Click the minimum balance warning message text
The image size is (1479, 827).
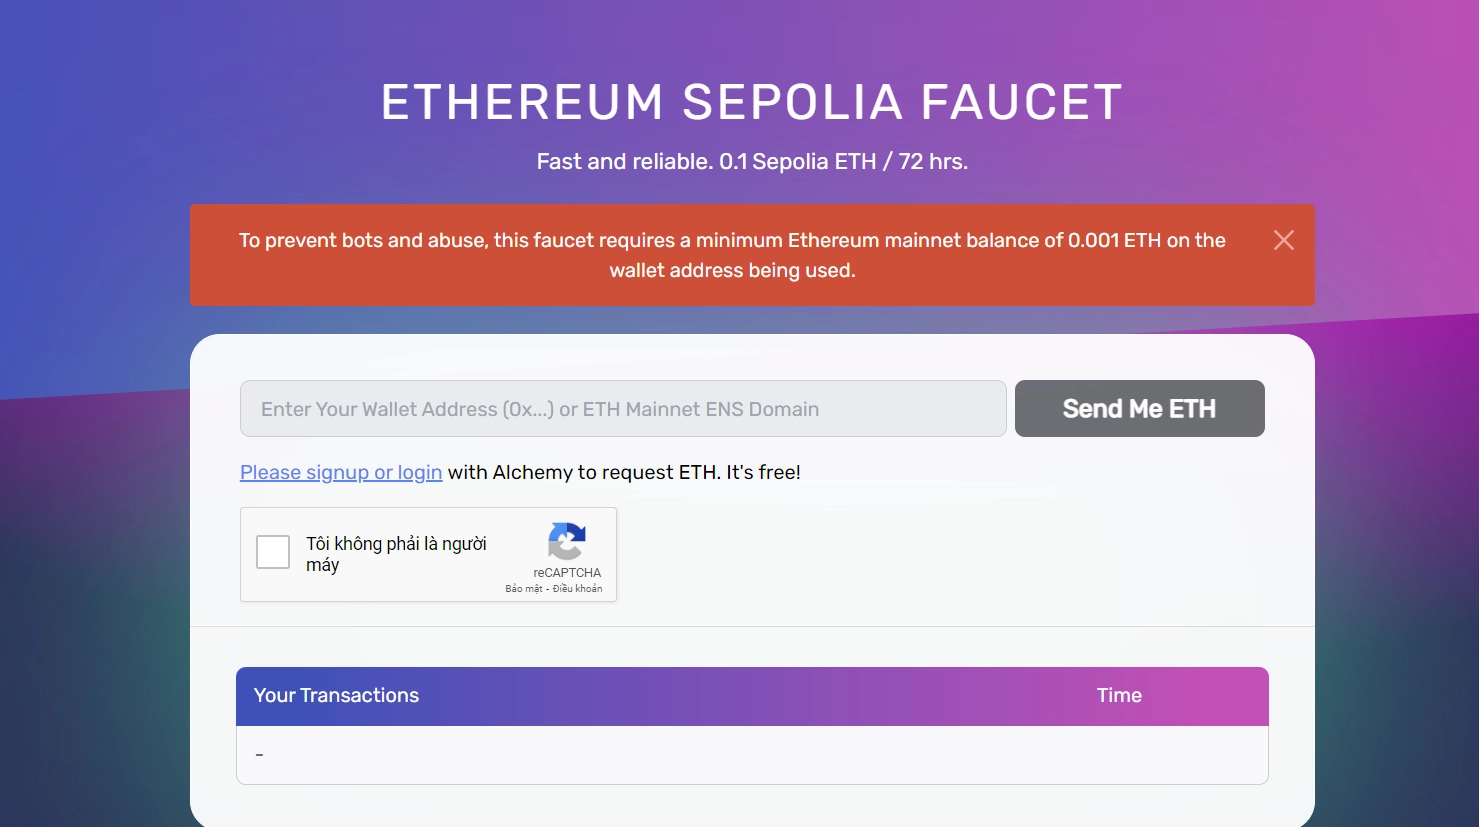click(x=731, y=255)
